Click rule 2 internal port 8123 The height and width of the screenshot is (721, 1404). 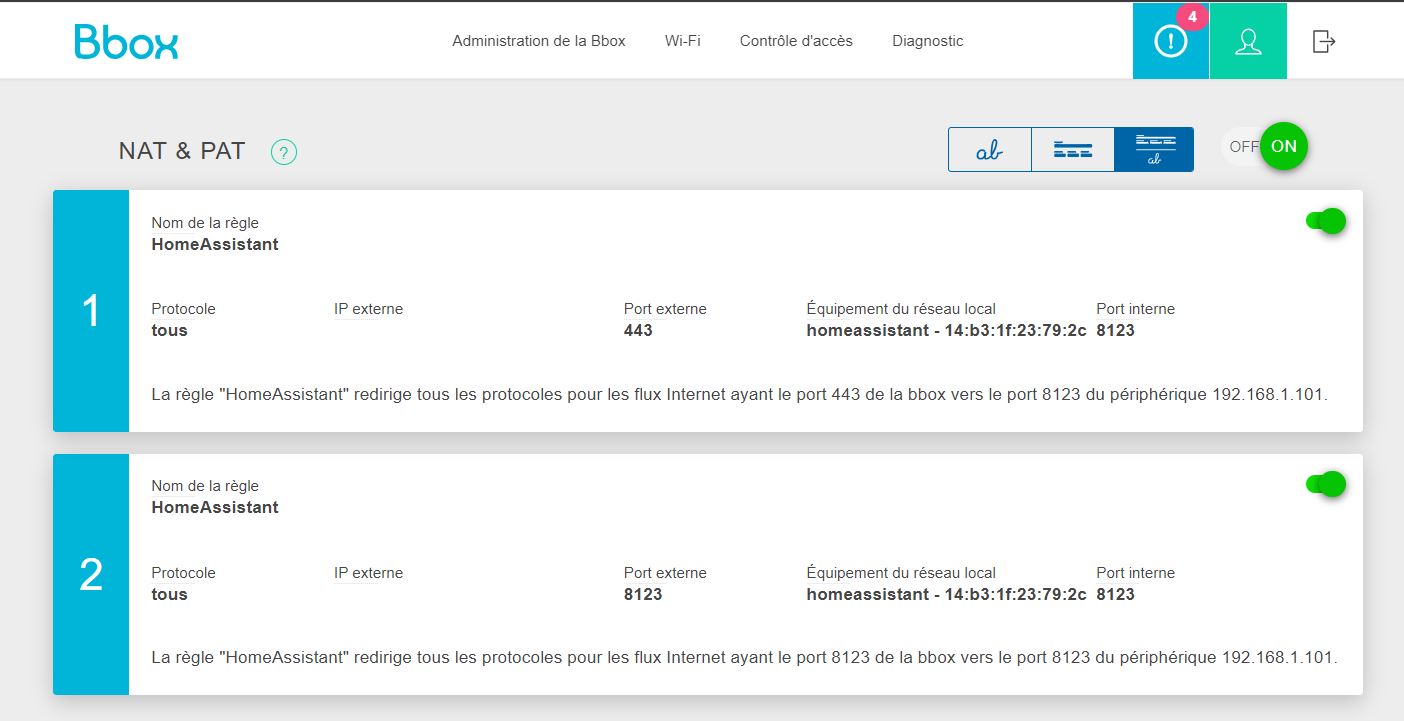tap(1116, 594)
